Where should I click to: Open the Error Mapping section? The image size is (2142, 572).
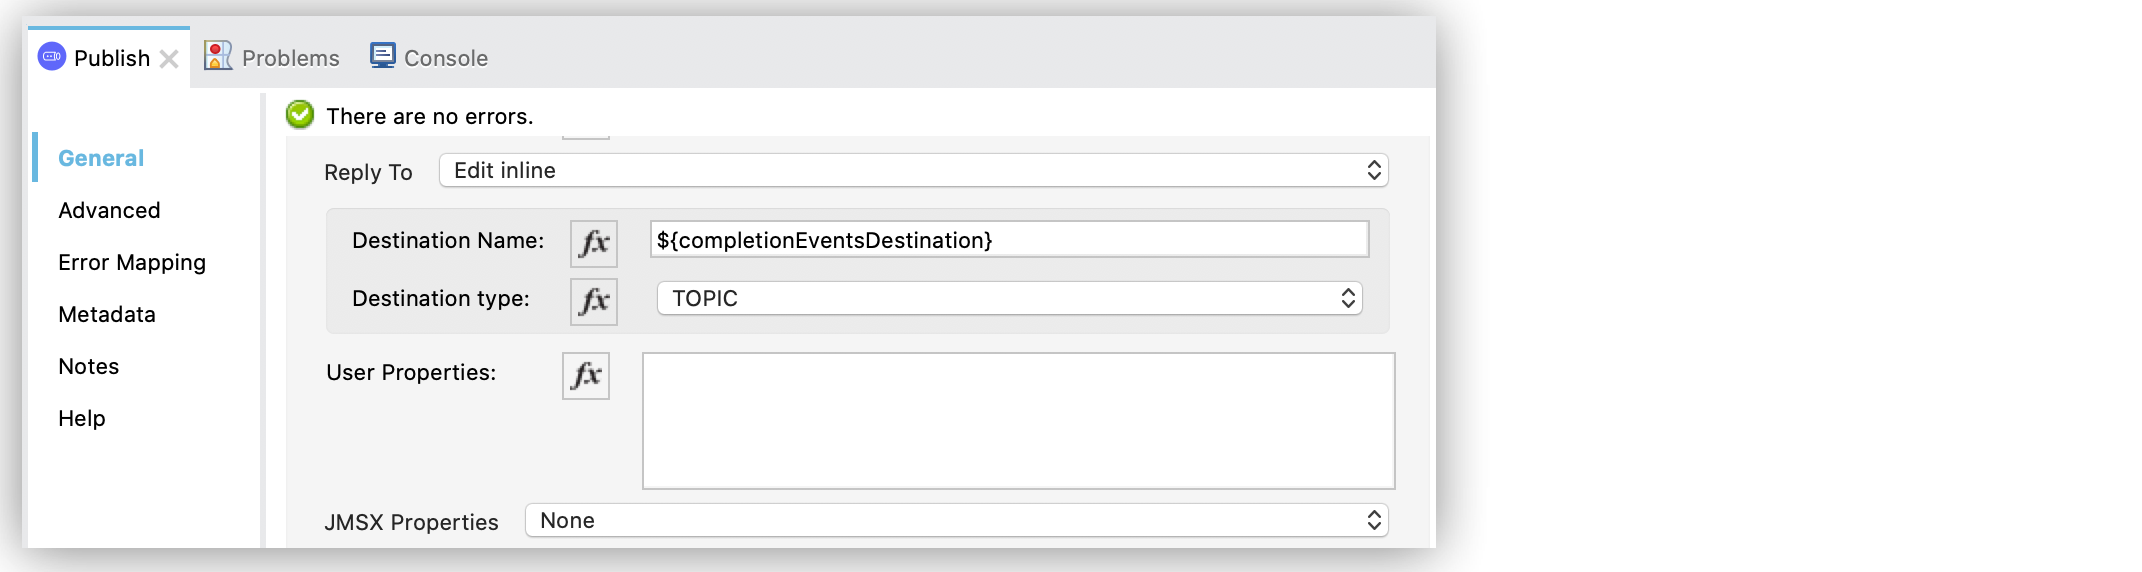pyautogui.click(x=132, y=262)
